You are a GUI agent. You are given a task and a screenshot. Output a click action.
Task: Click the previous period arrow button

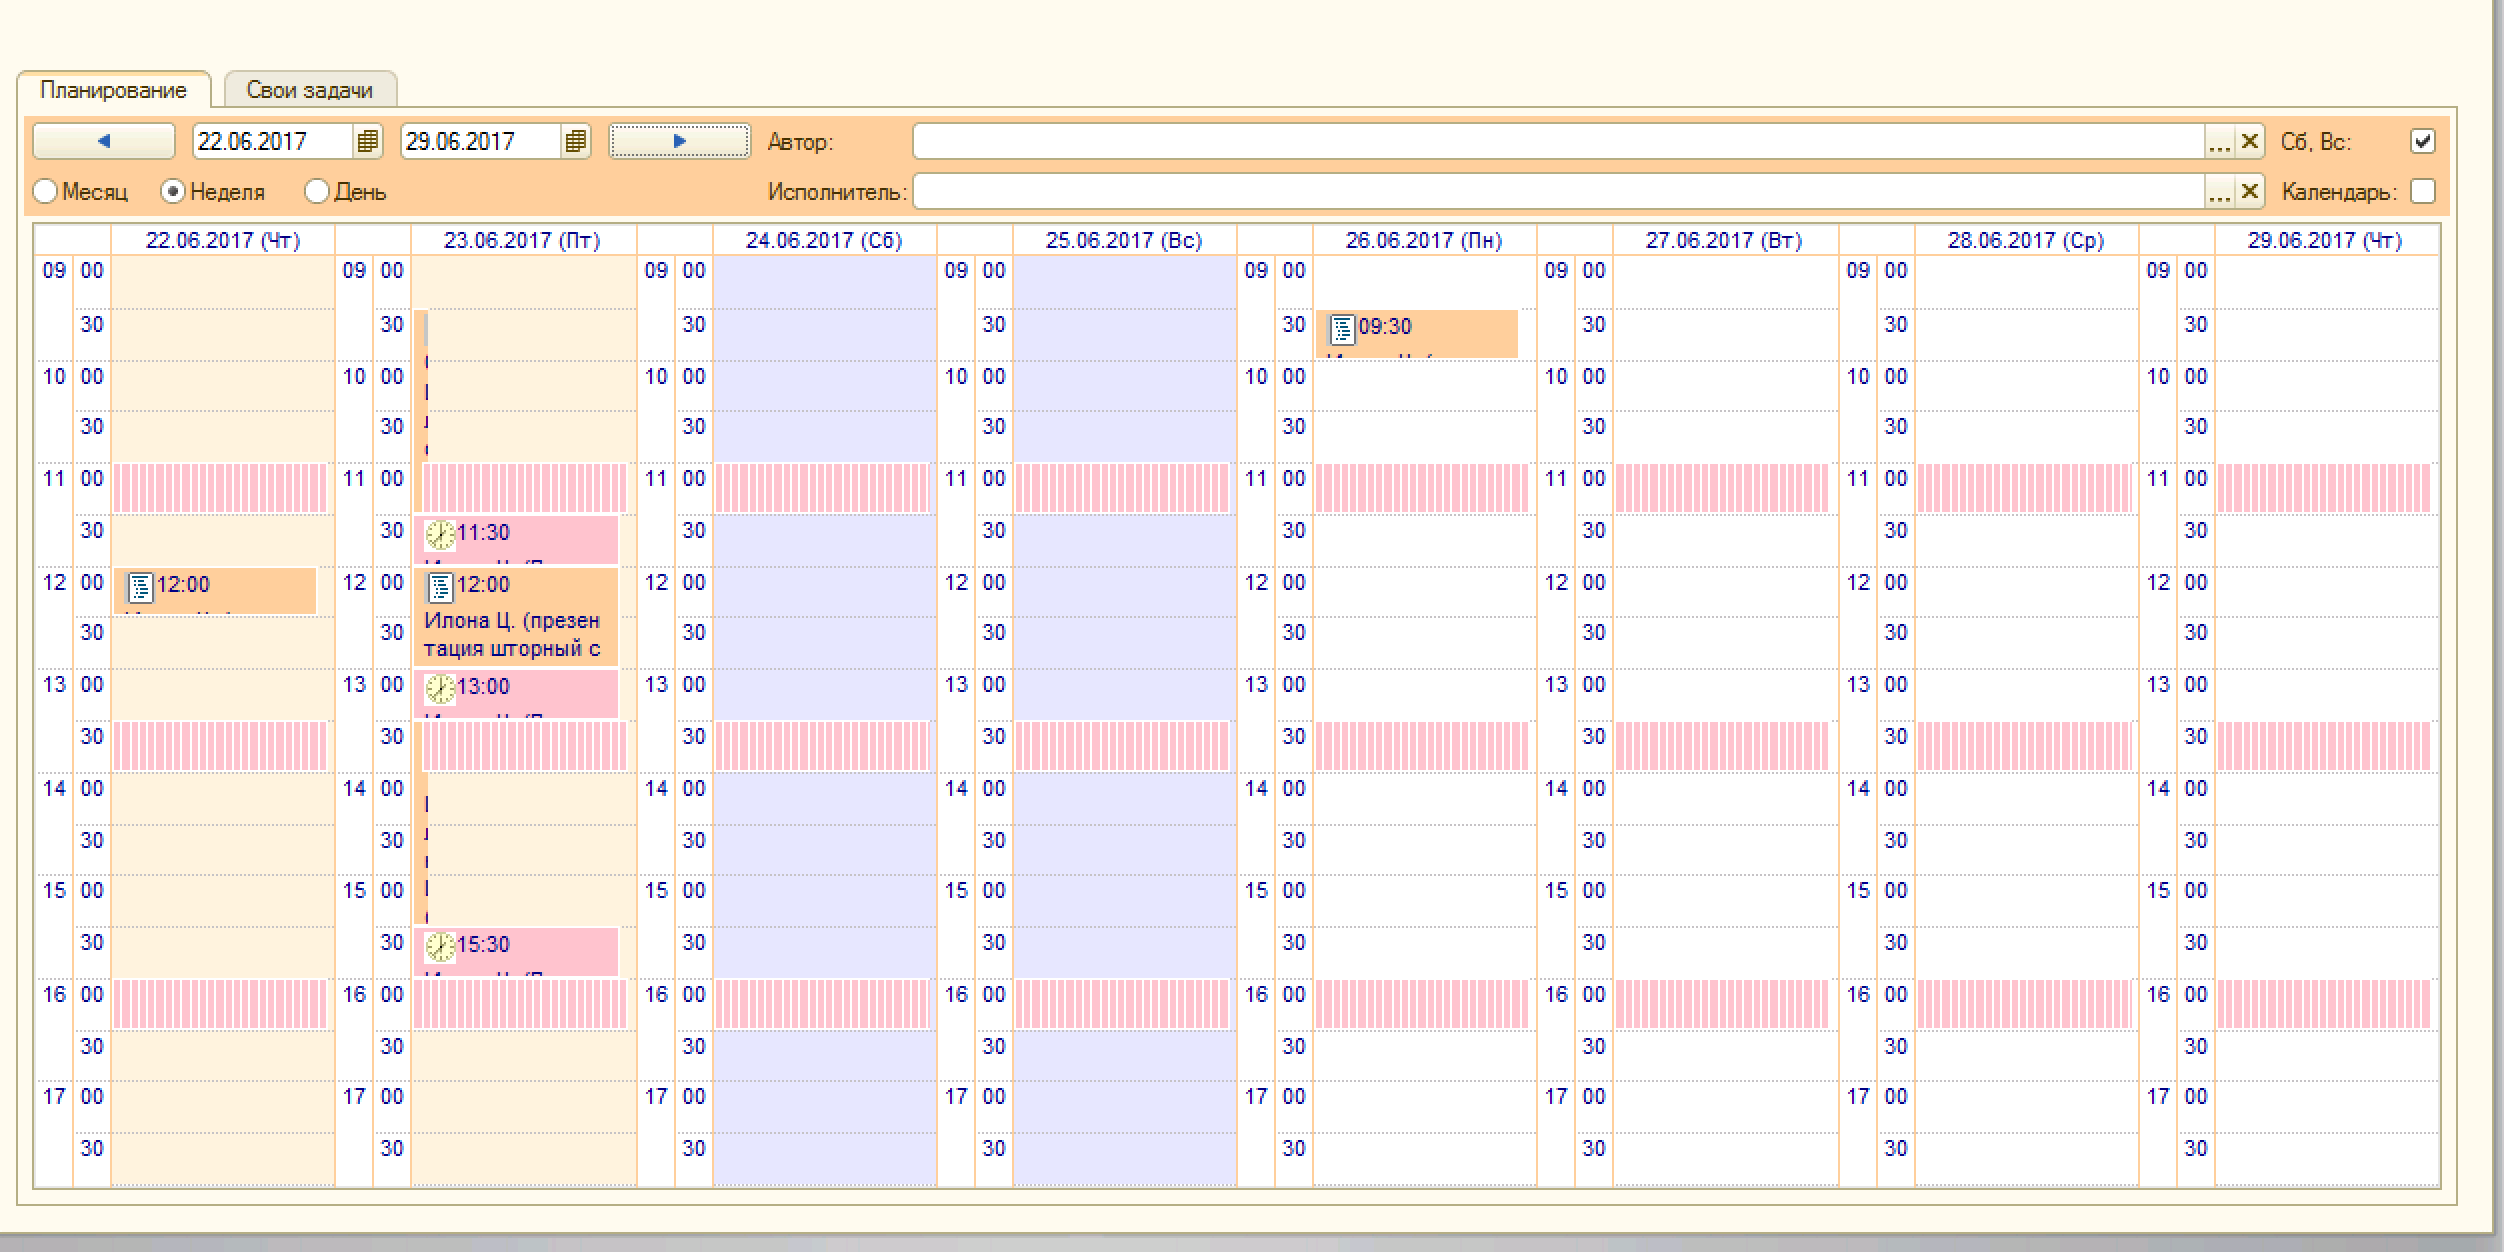point(103,141)
